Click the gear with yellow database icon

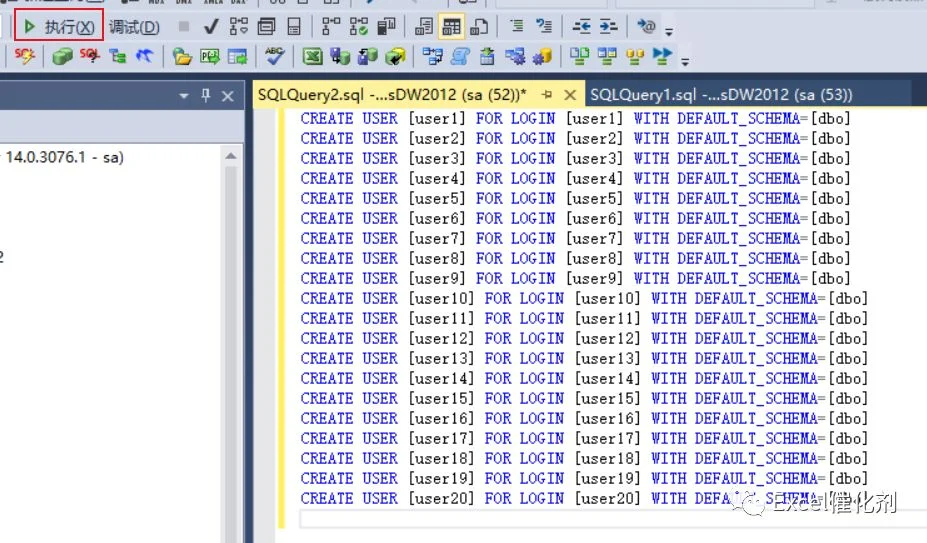pos(542,56)
